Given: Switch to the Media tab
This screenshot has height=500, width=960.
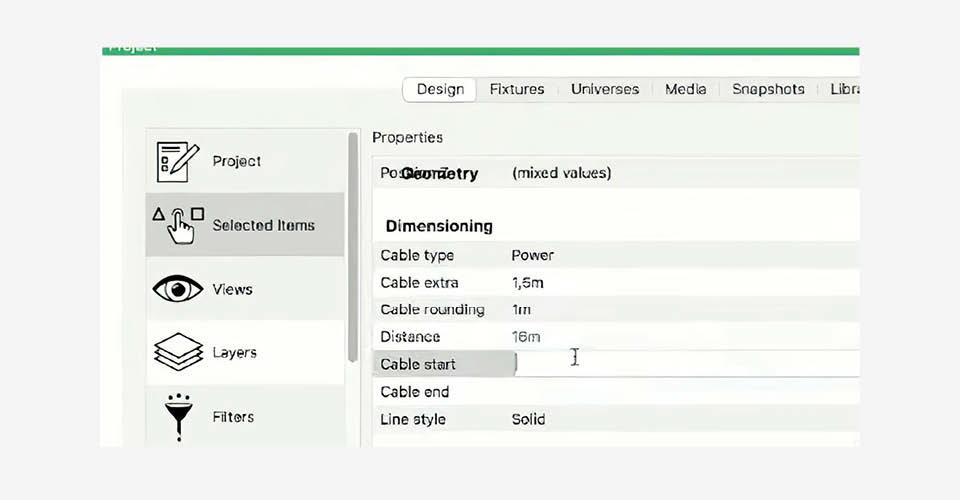Looking at the screenshot, I should (x=685, y=89).
